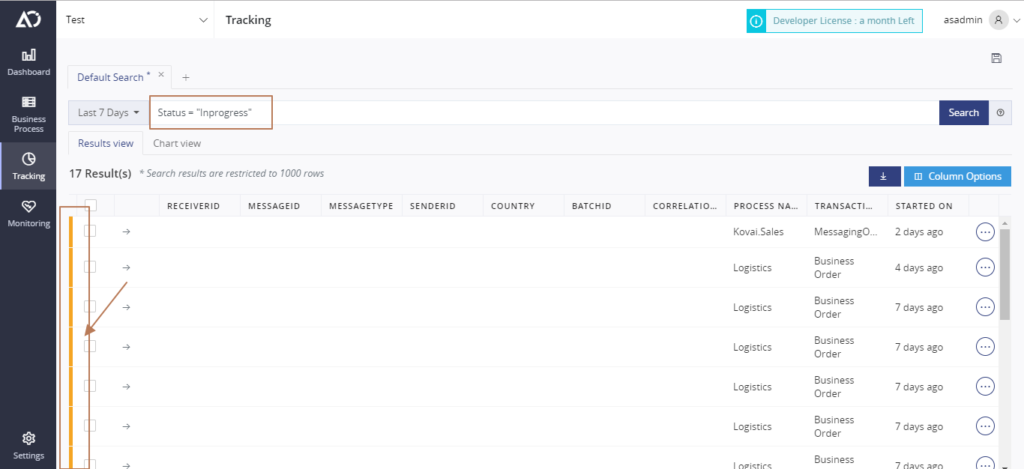
Task: Click the download results icon button
Action: click(x=883, y=176)
